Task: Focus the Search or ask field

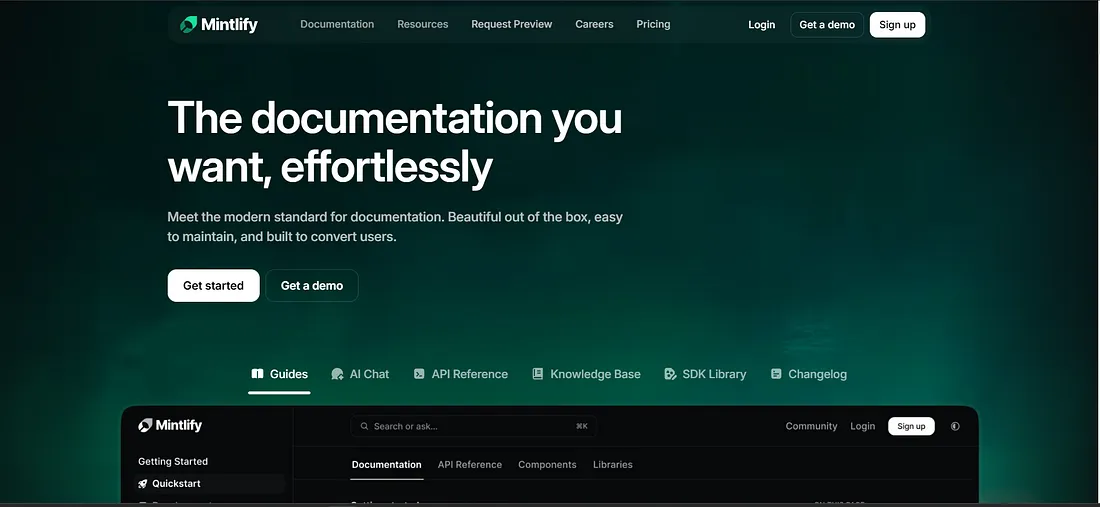Action: 474,426
